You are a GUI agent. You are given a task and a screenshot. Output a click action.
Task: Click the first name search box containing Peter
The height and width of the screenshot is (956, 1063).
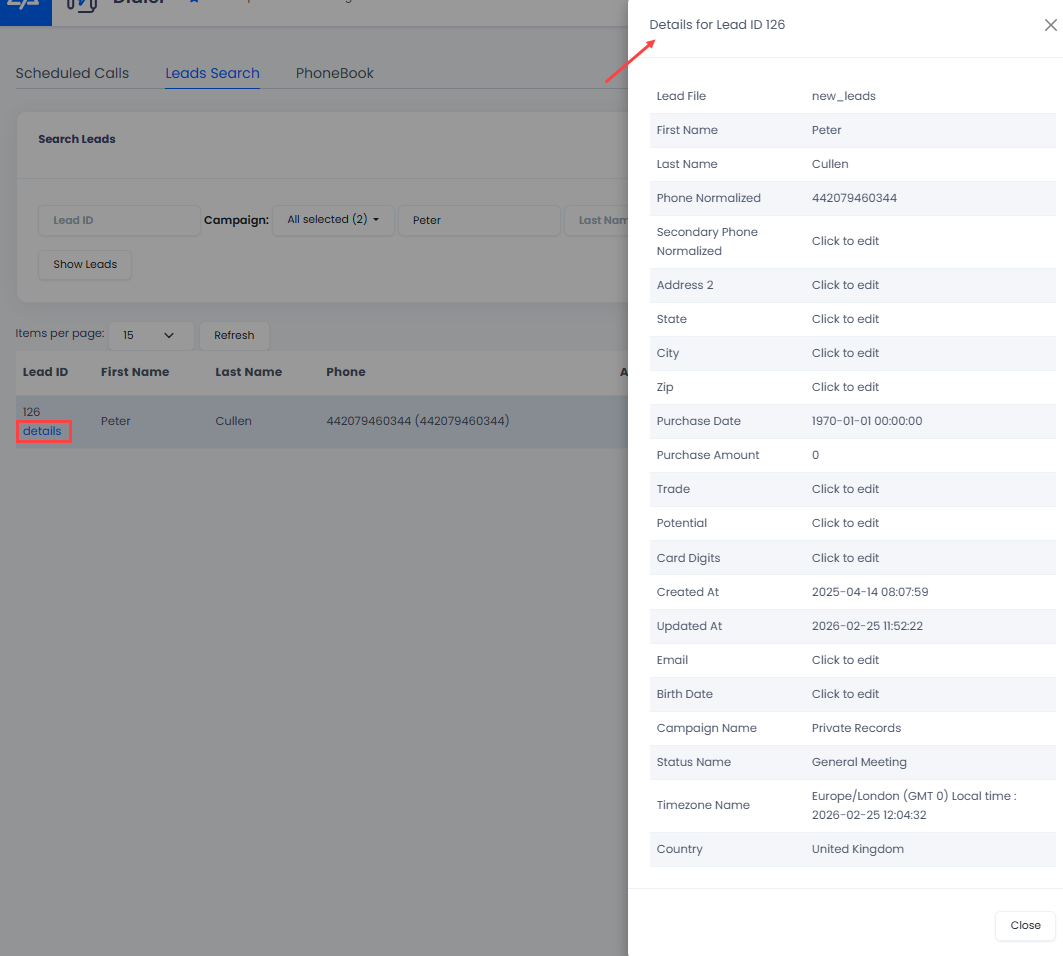479,219
